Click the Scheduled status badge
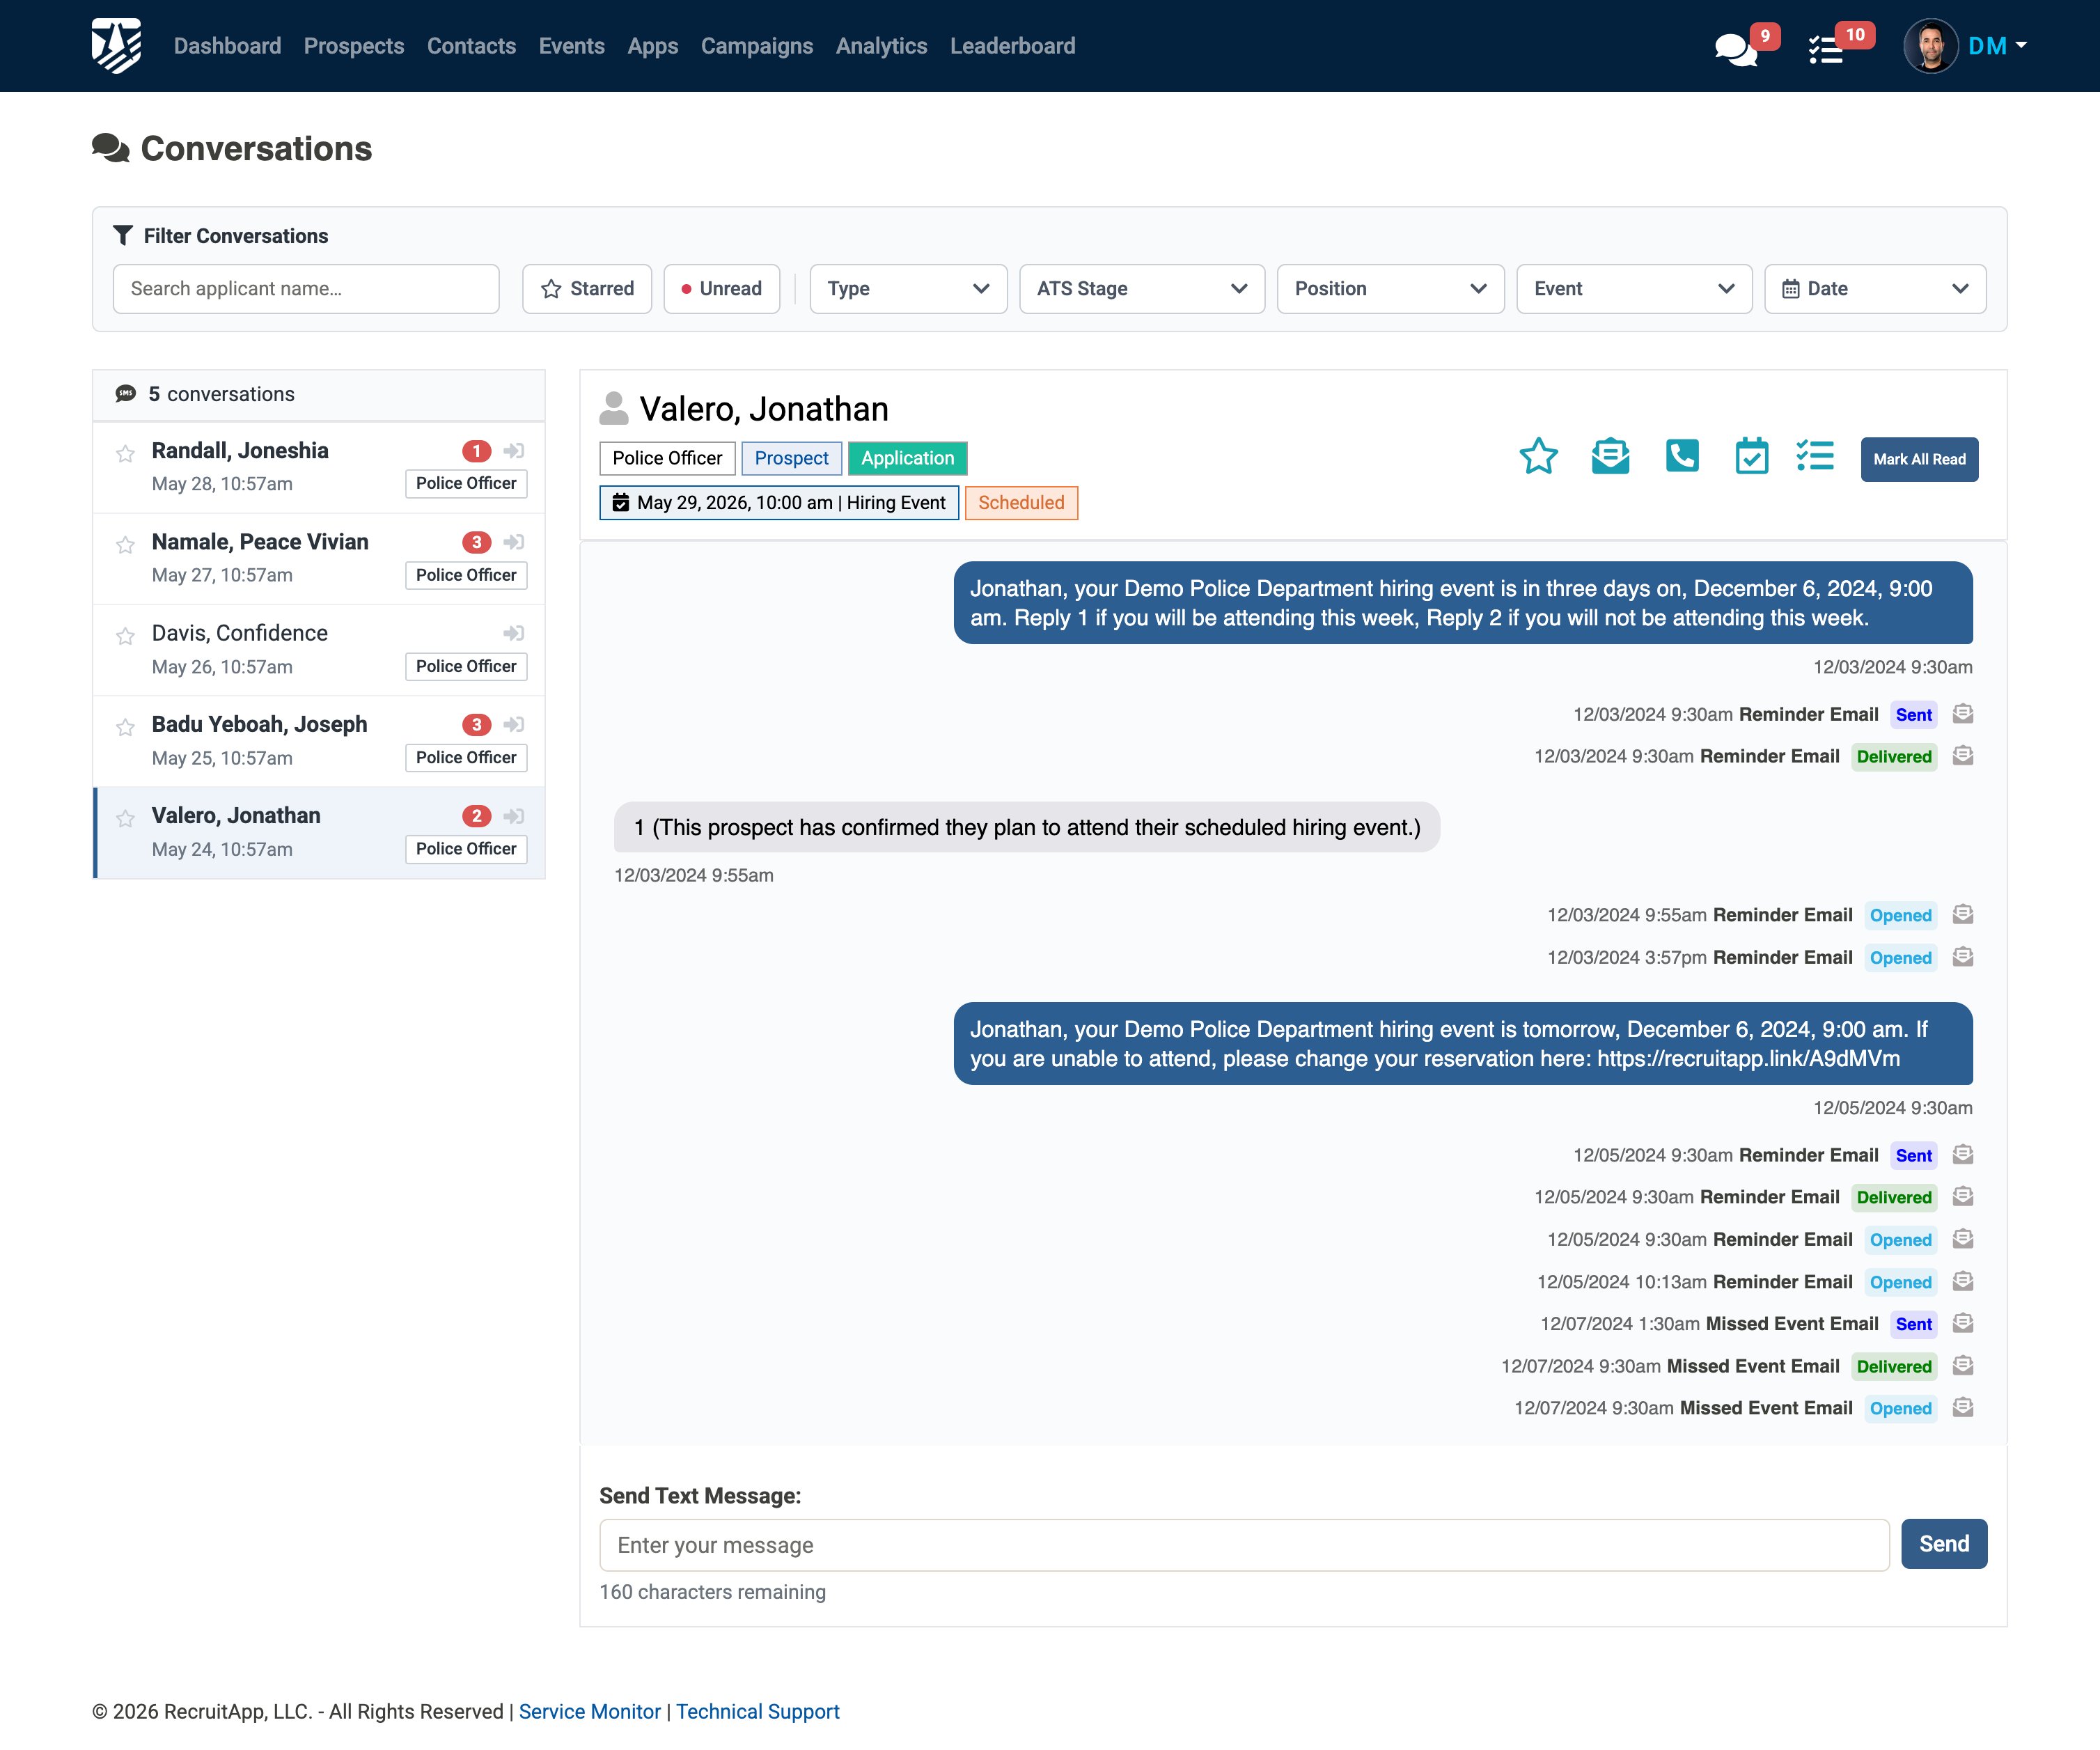The height and width of the screenshot is (1750, 2100). pyautogui.click(x=1021, y=502)
